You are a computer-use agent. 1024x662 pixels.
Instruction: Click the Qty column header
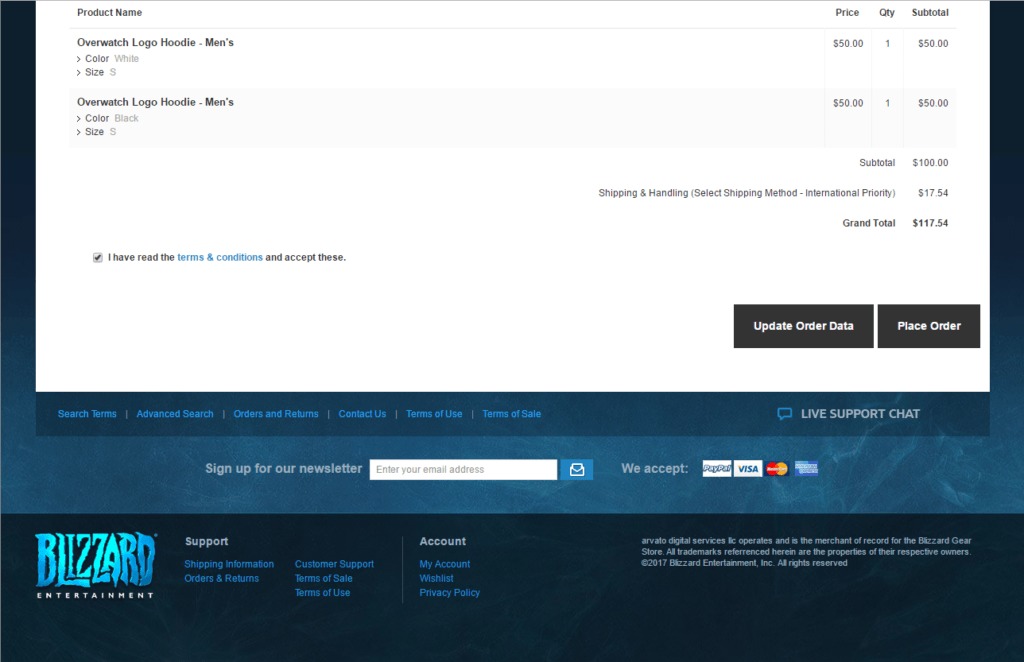click(x=887, y=12)
